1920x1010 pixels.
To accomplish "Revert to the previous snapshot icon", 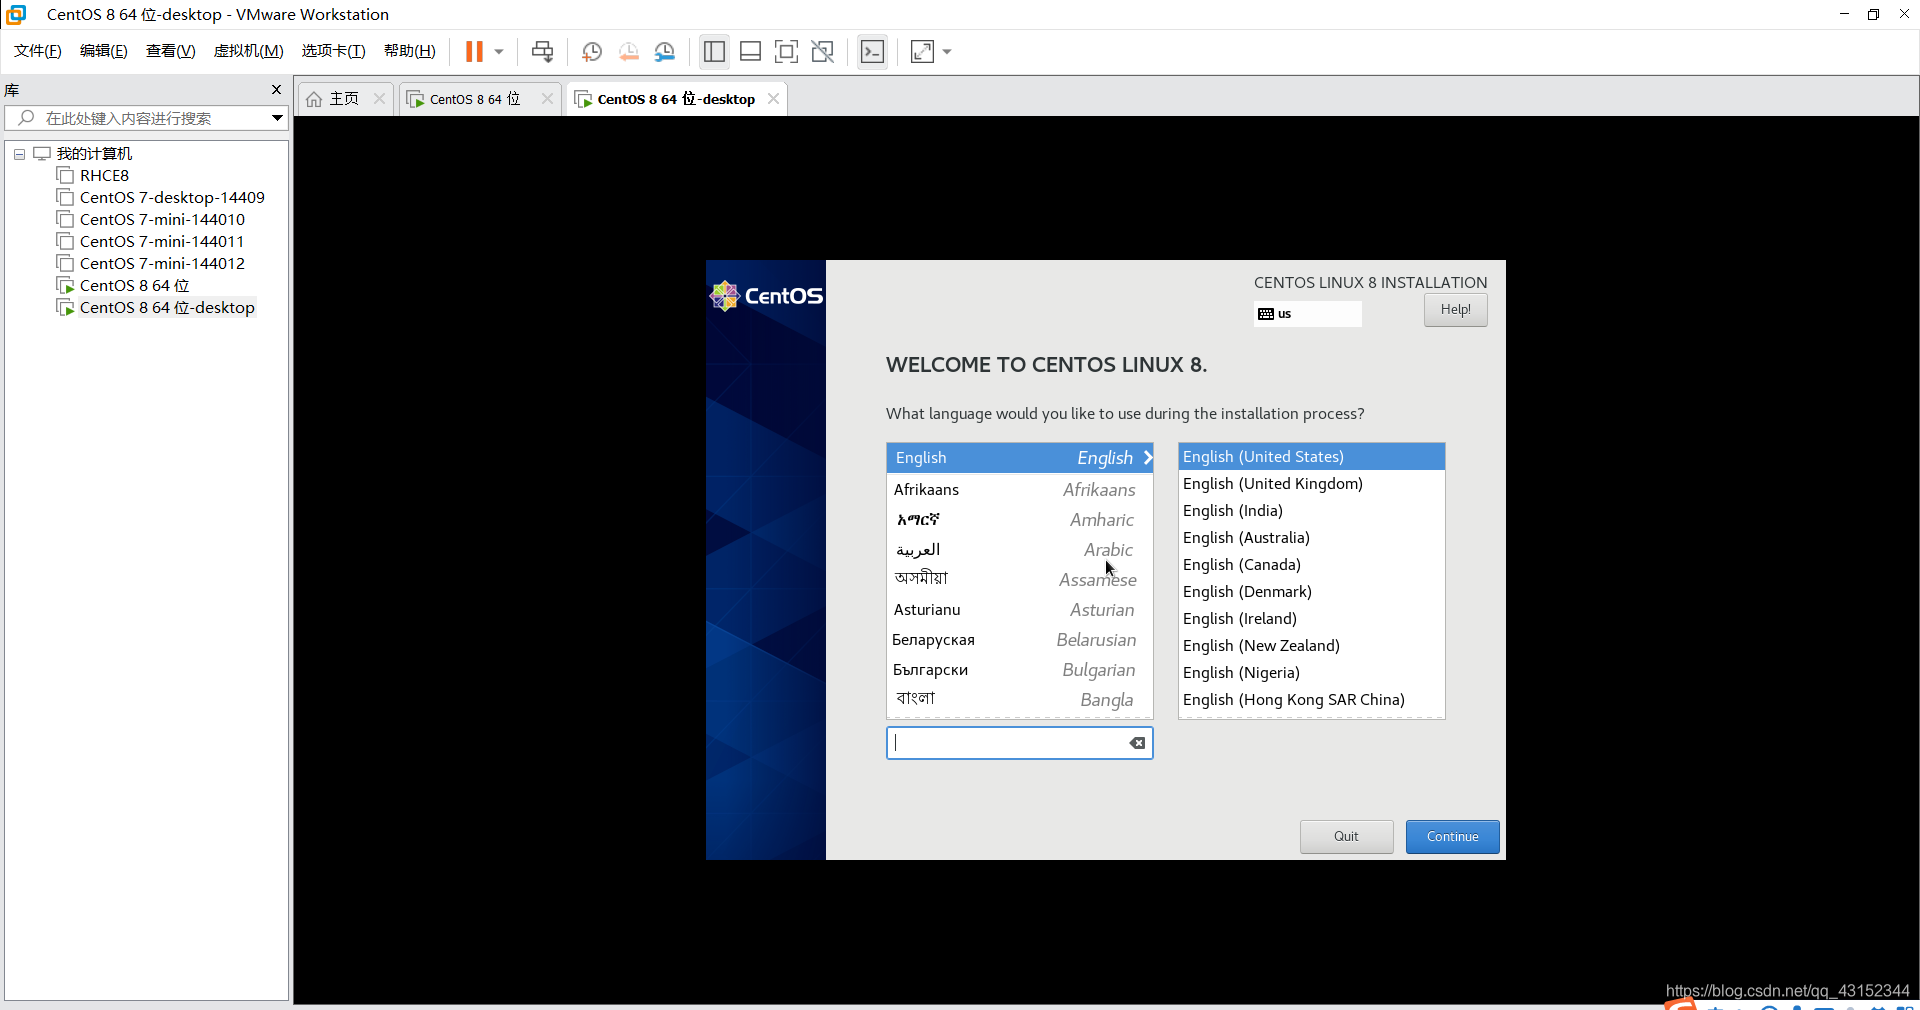I will [x=628, y=51].
